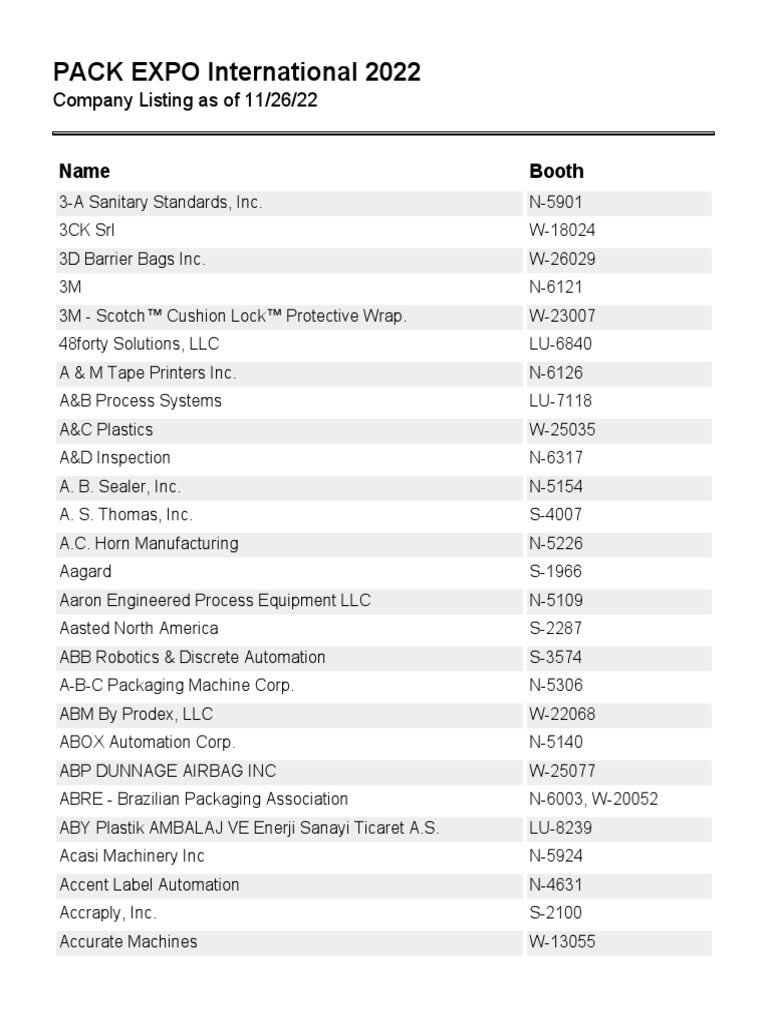
Task: Select booth LU-7118 for A&B Process Systems
Action: coord(560,401)
